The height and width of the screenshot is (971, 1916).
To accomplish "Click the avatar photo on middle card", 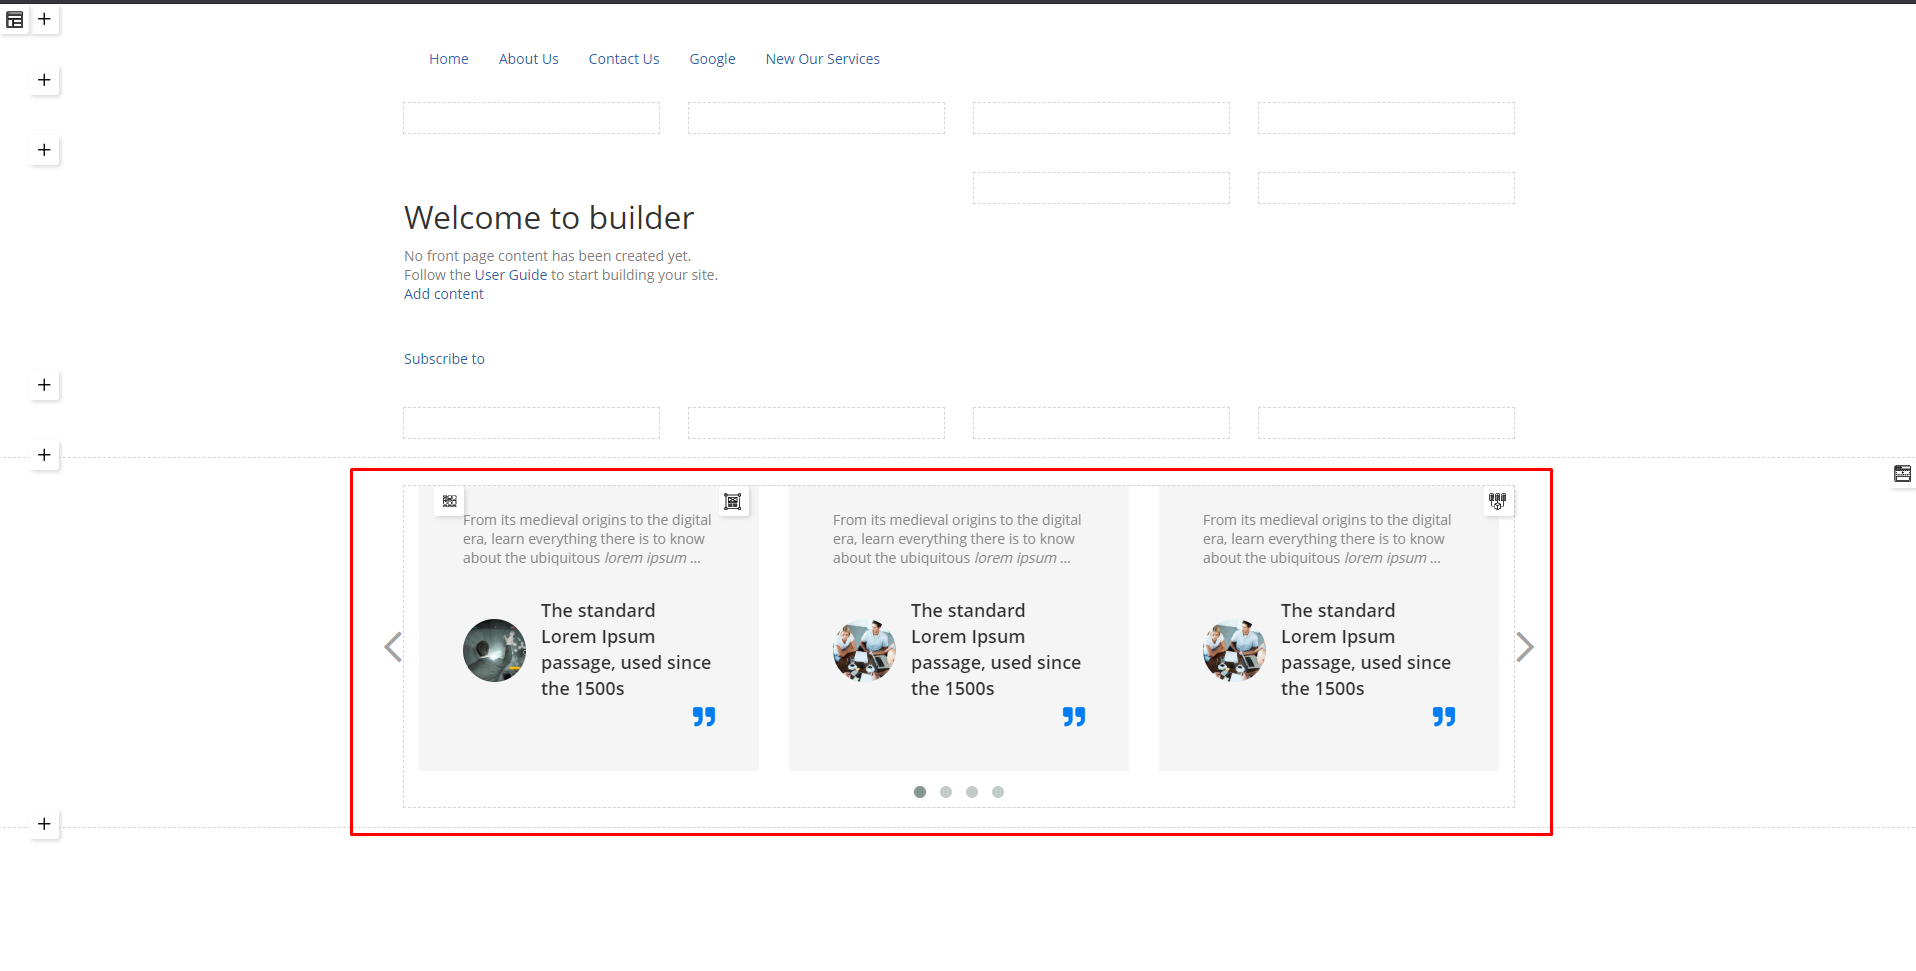I will (864, 650).
